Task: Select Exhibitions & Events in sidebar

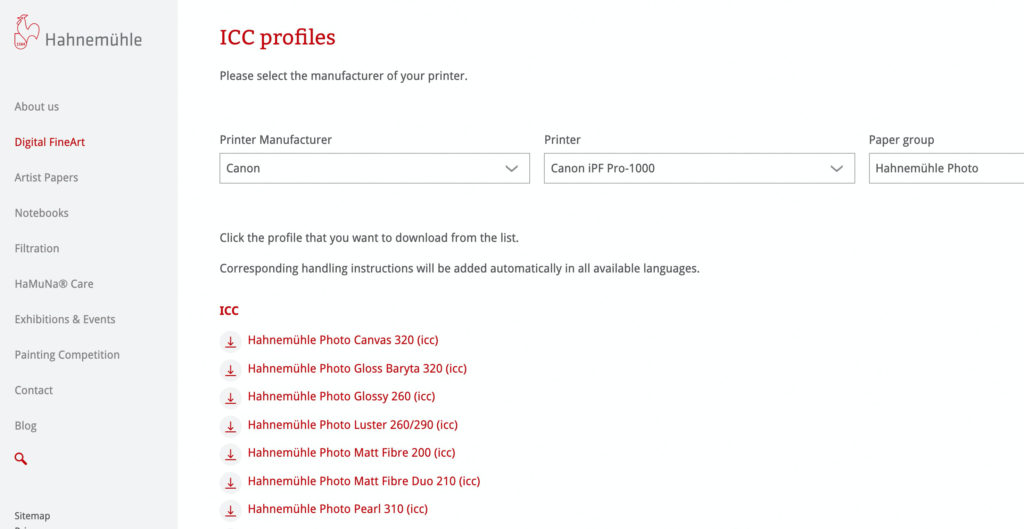Action: coord(65,319)
